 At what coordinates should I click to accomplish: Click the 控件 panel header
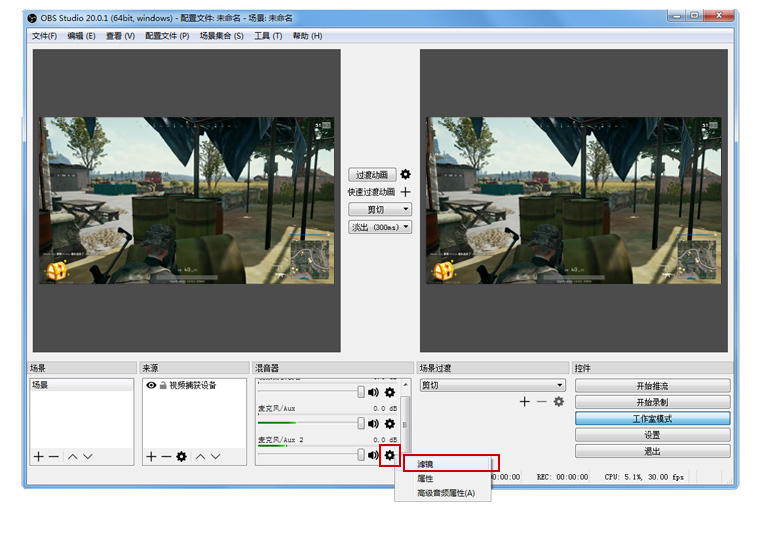[x=652, y=368]
